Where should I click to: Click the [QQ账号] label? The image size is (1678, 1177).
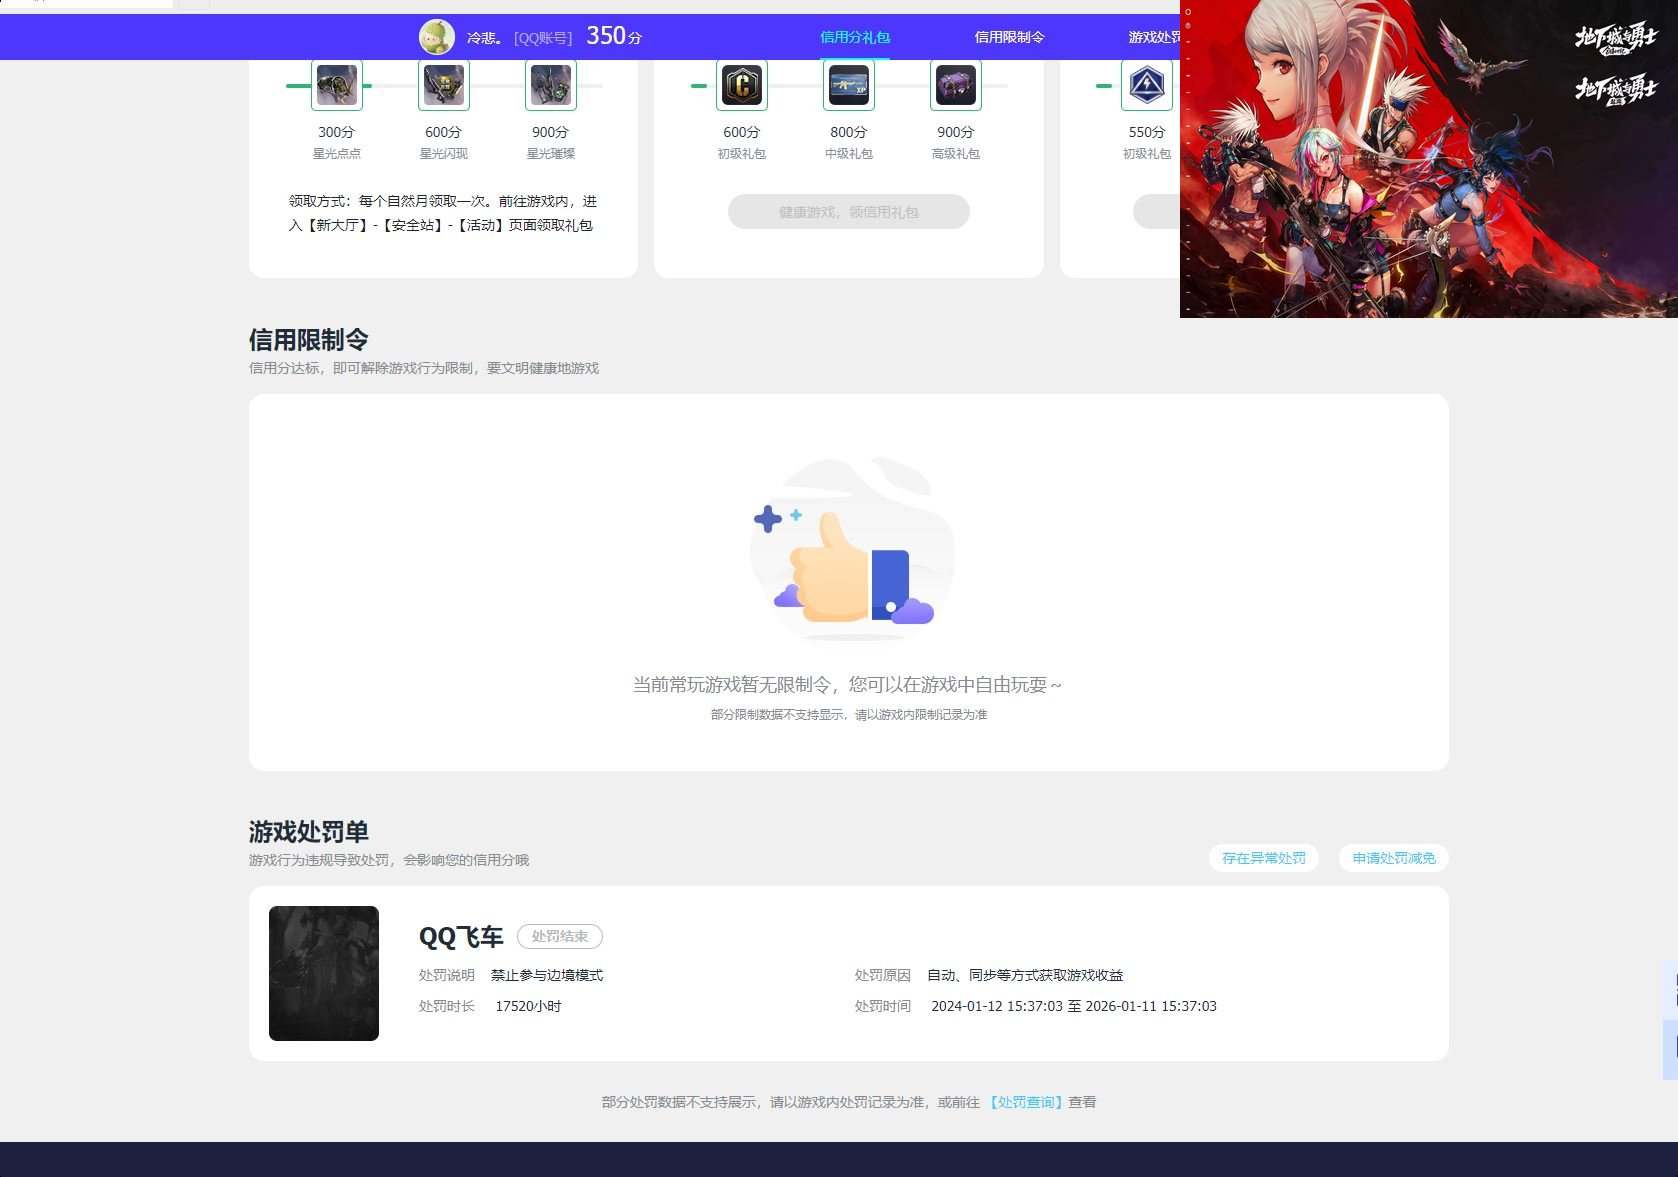(543, 38)
